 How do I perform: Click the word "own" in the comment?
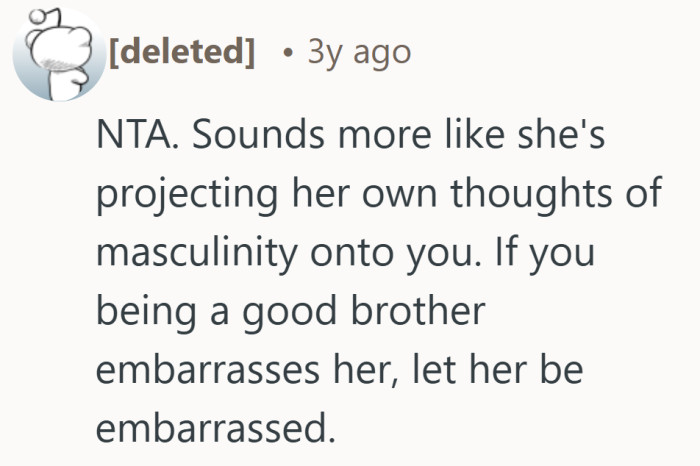pyautogui.click(x=410, y=194)
